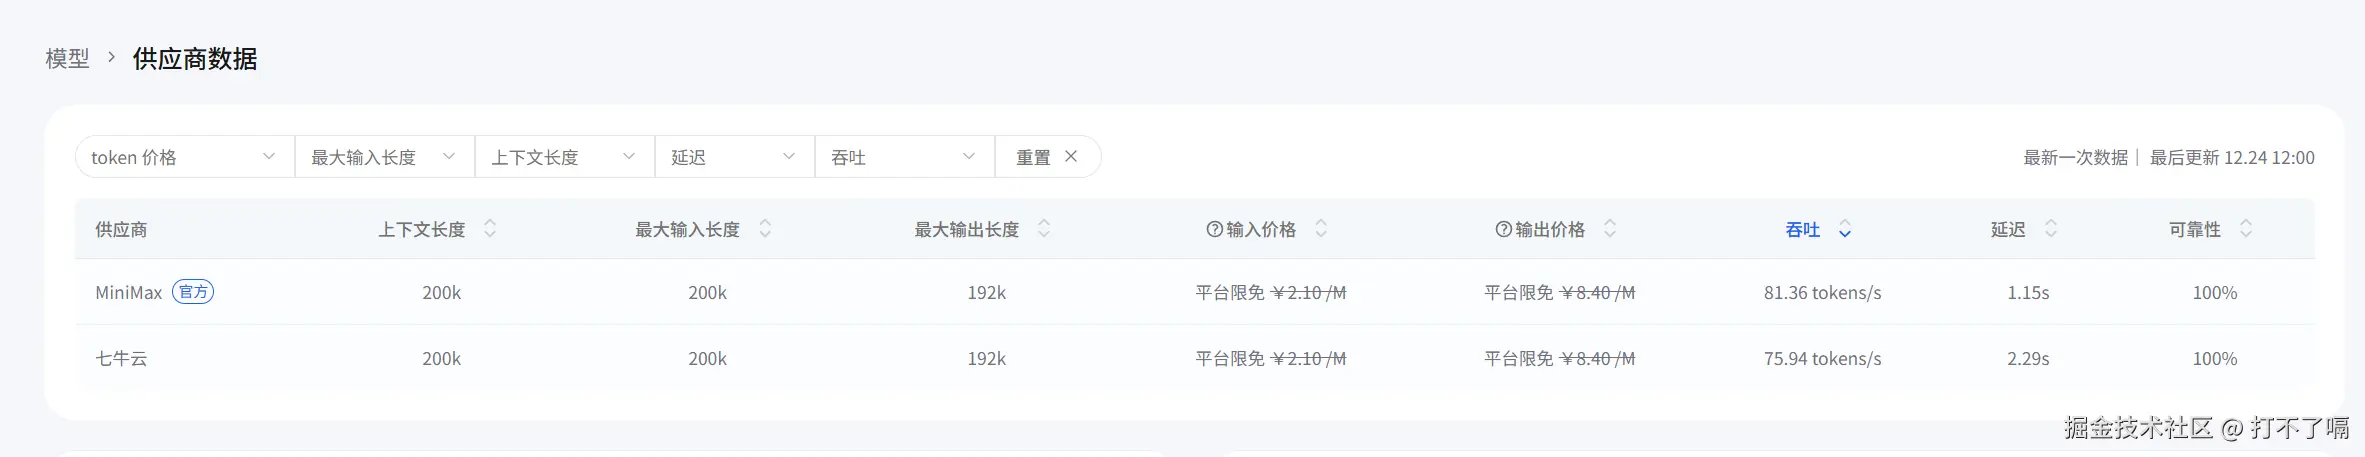Expand the 延迟 filter dropdown
This screenshot has width=2365, height=457.
(734, 157)
